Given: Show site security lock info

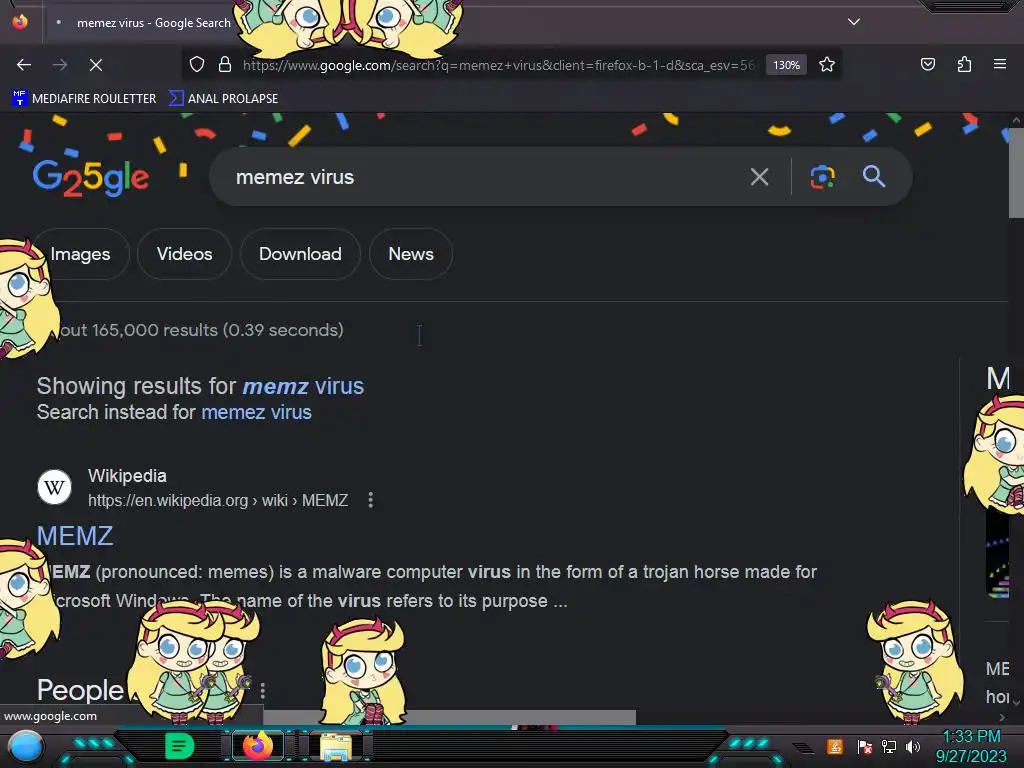Looking at the screenshot, I should click(225, 64).
